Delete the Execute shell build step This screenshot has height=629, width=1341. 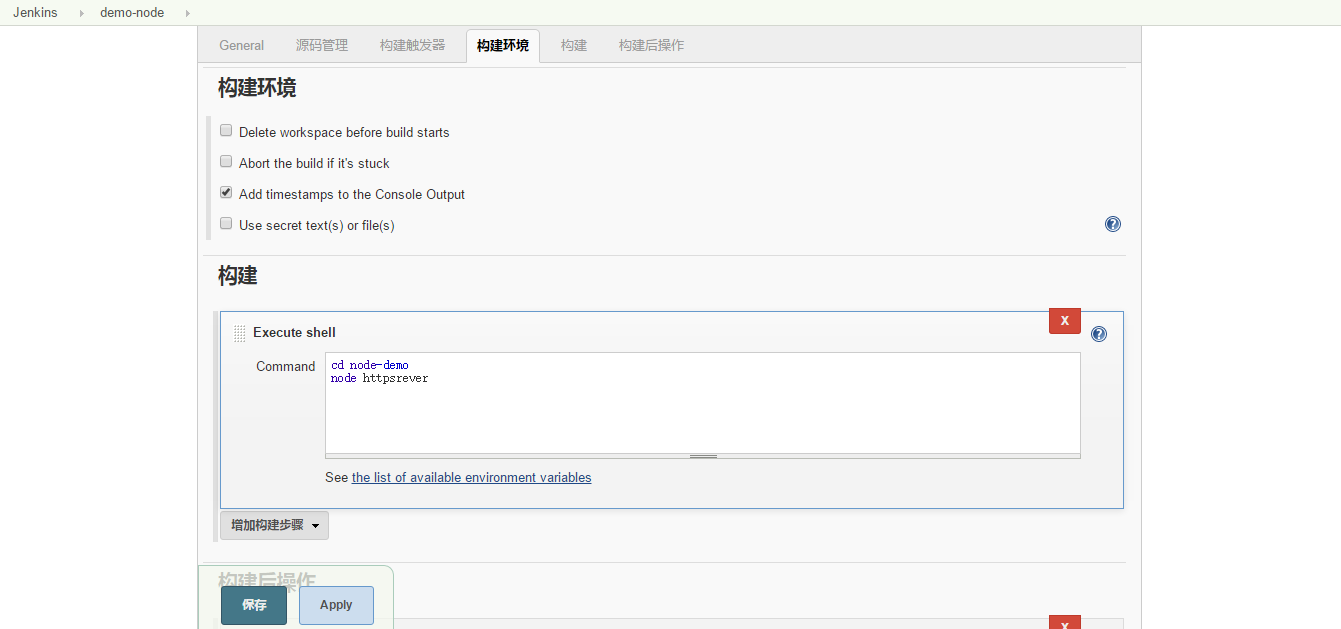[x=1064, y=321]
